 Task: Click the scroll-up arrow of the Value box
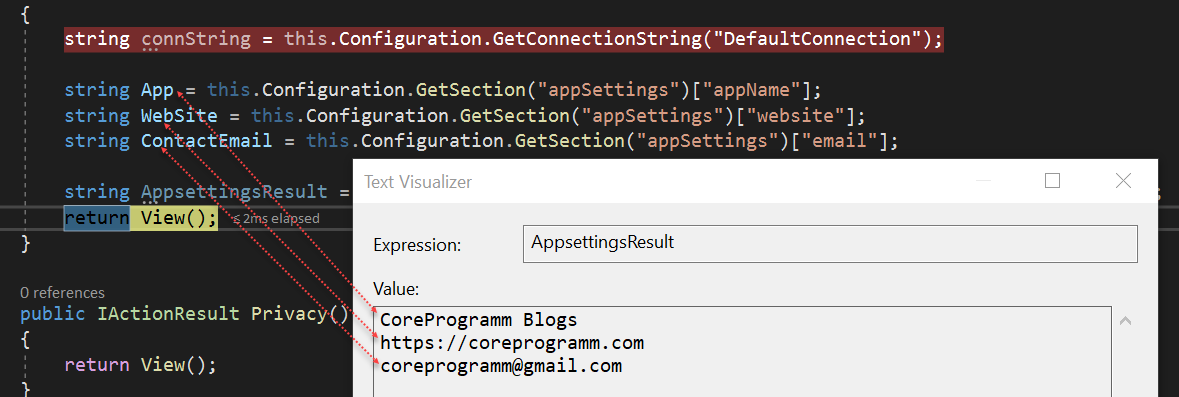1126,321
